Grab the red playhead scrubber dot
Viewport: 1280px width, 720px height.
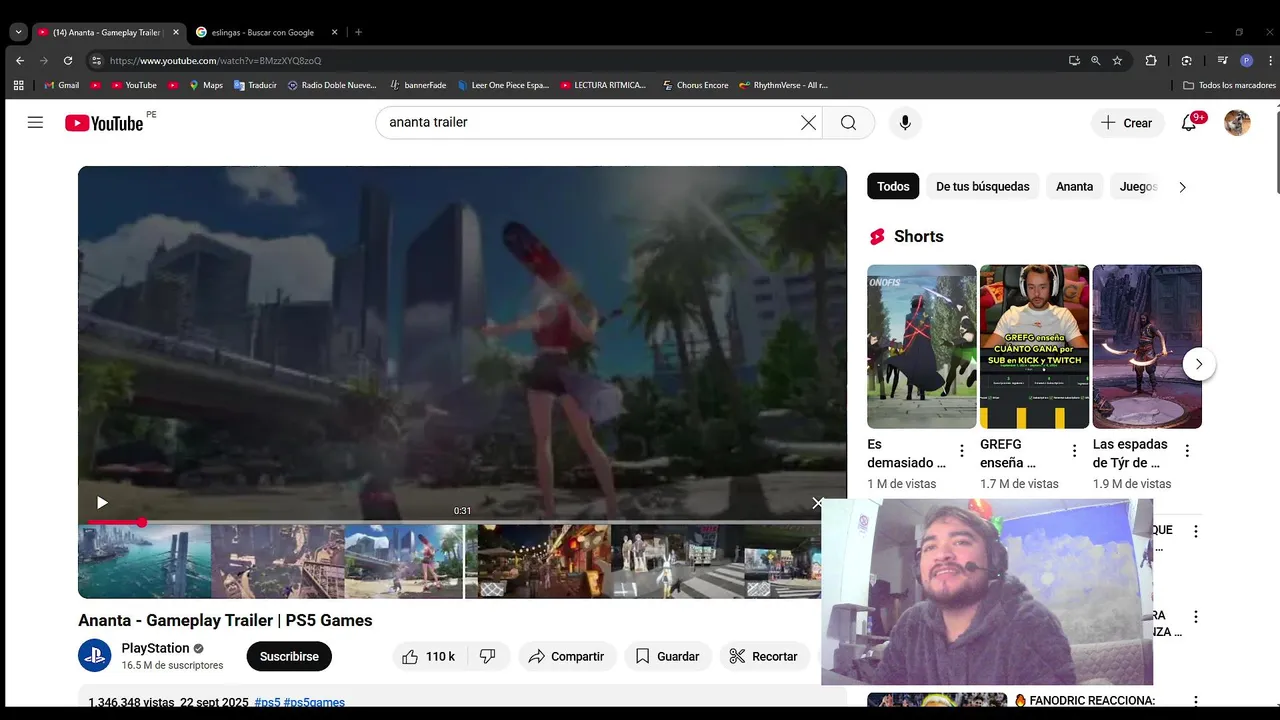(142, 522)
